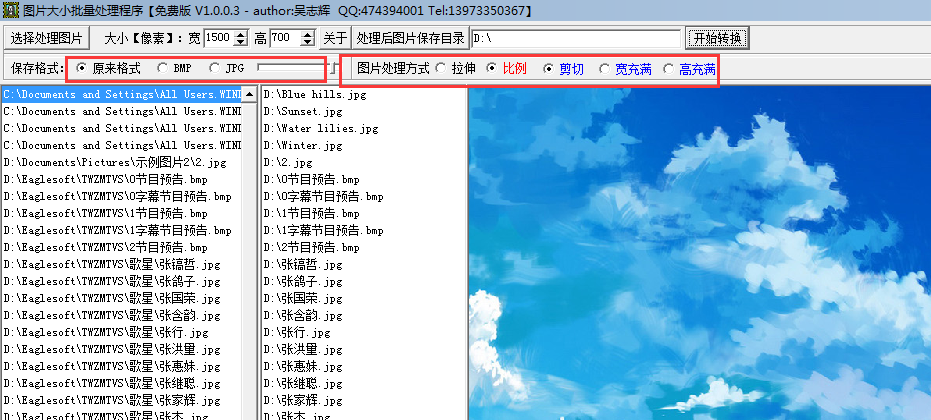The width and height of the screenshot is (931, 420).
Task: Click the save directory path field
Action: pyautogui.click(x=576, y=39)
